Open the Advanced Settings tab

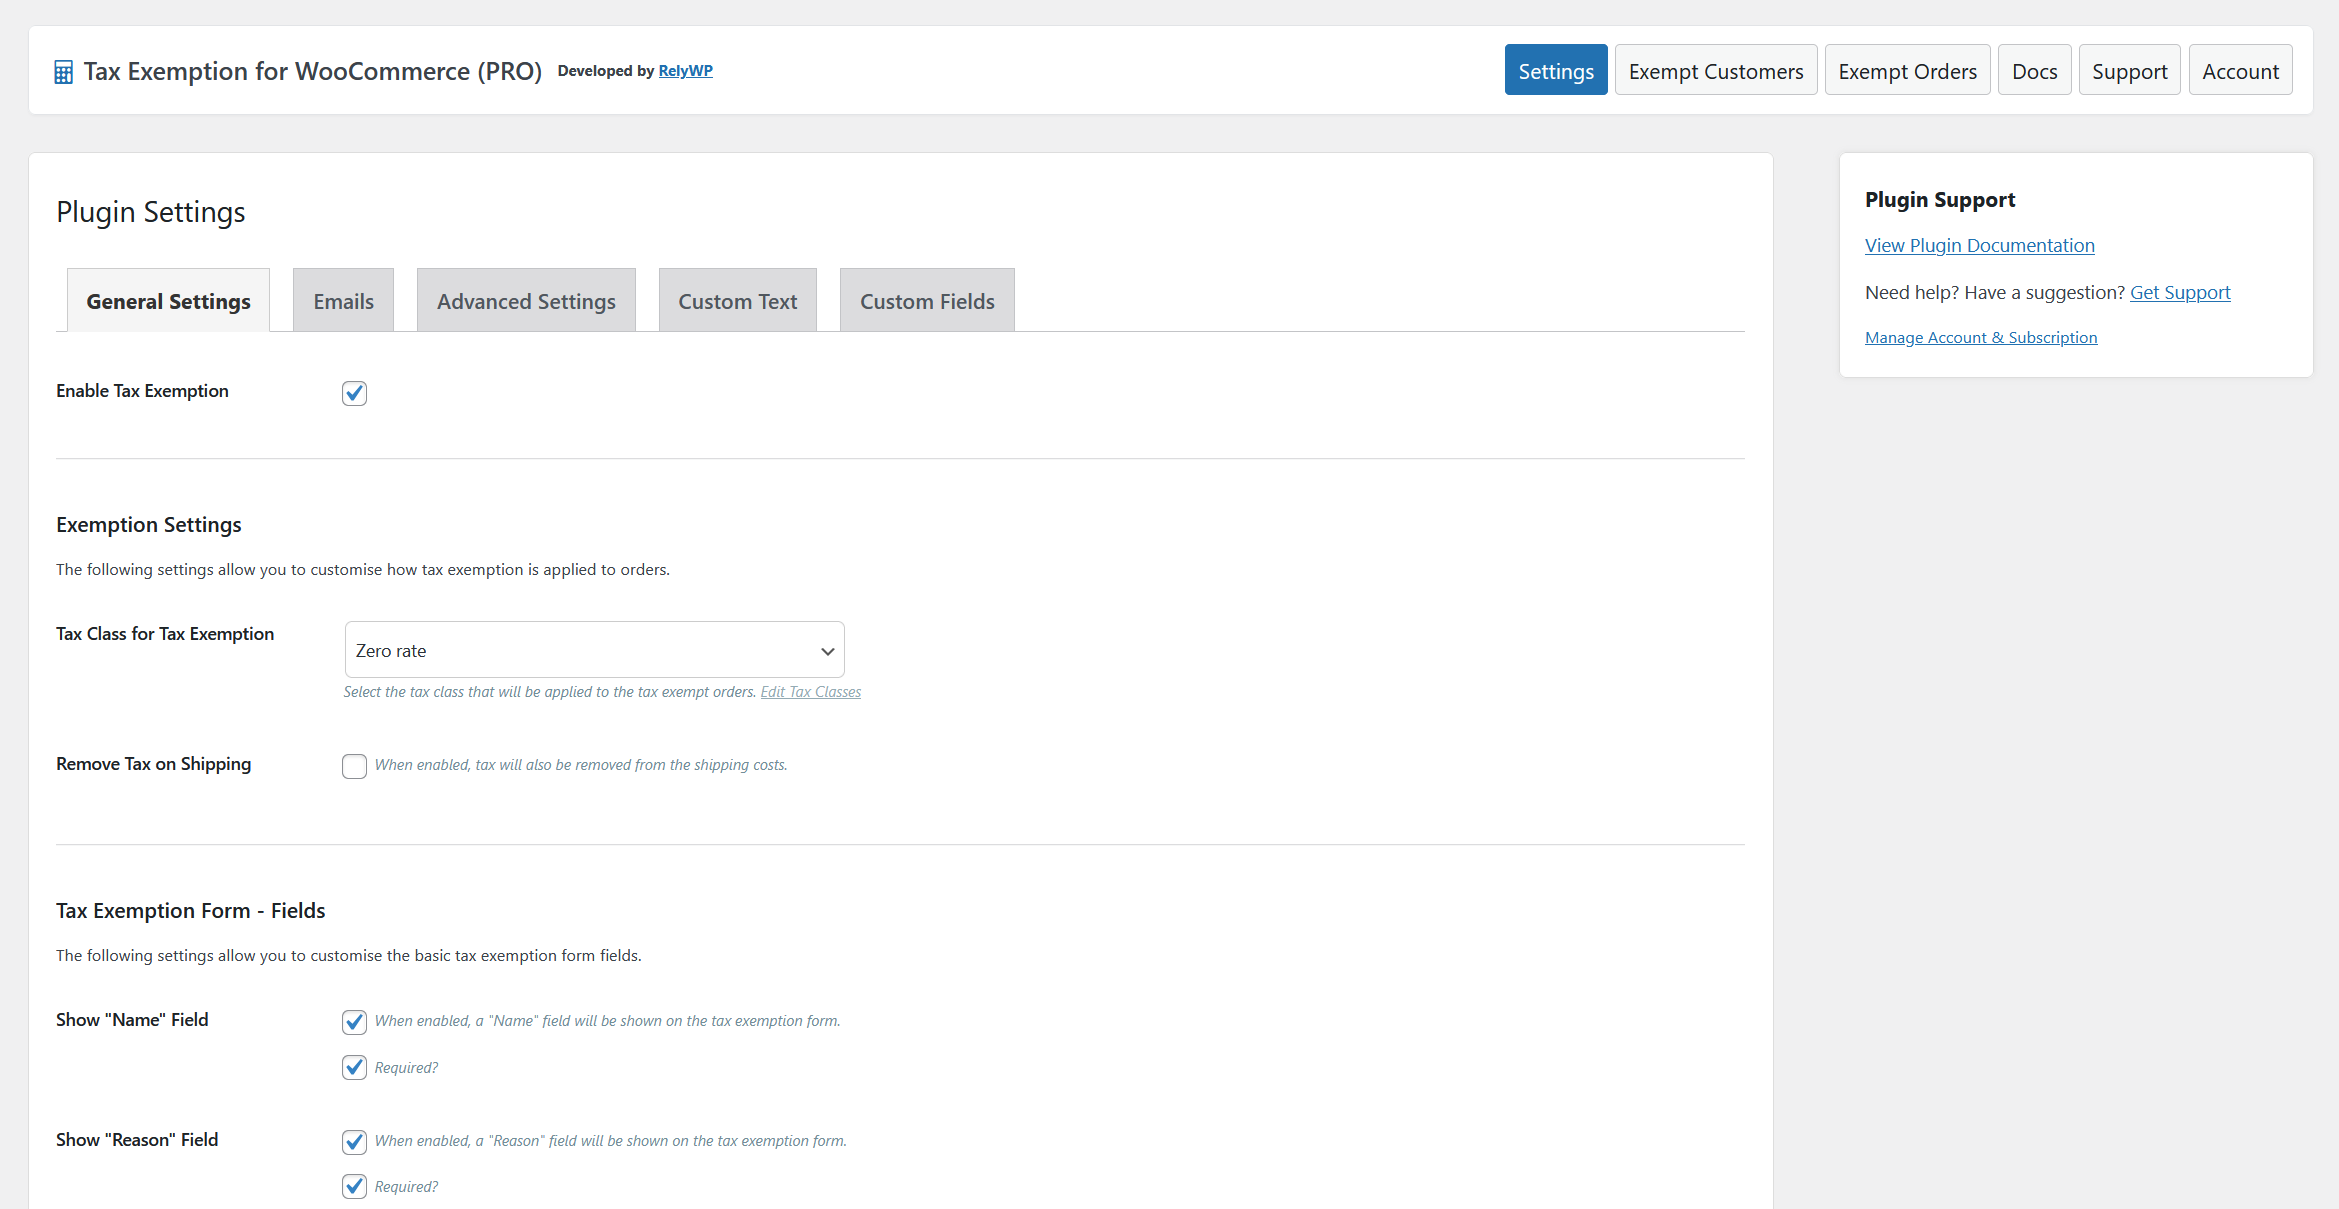pos(526,300)
